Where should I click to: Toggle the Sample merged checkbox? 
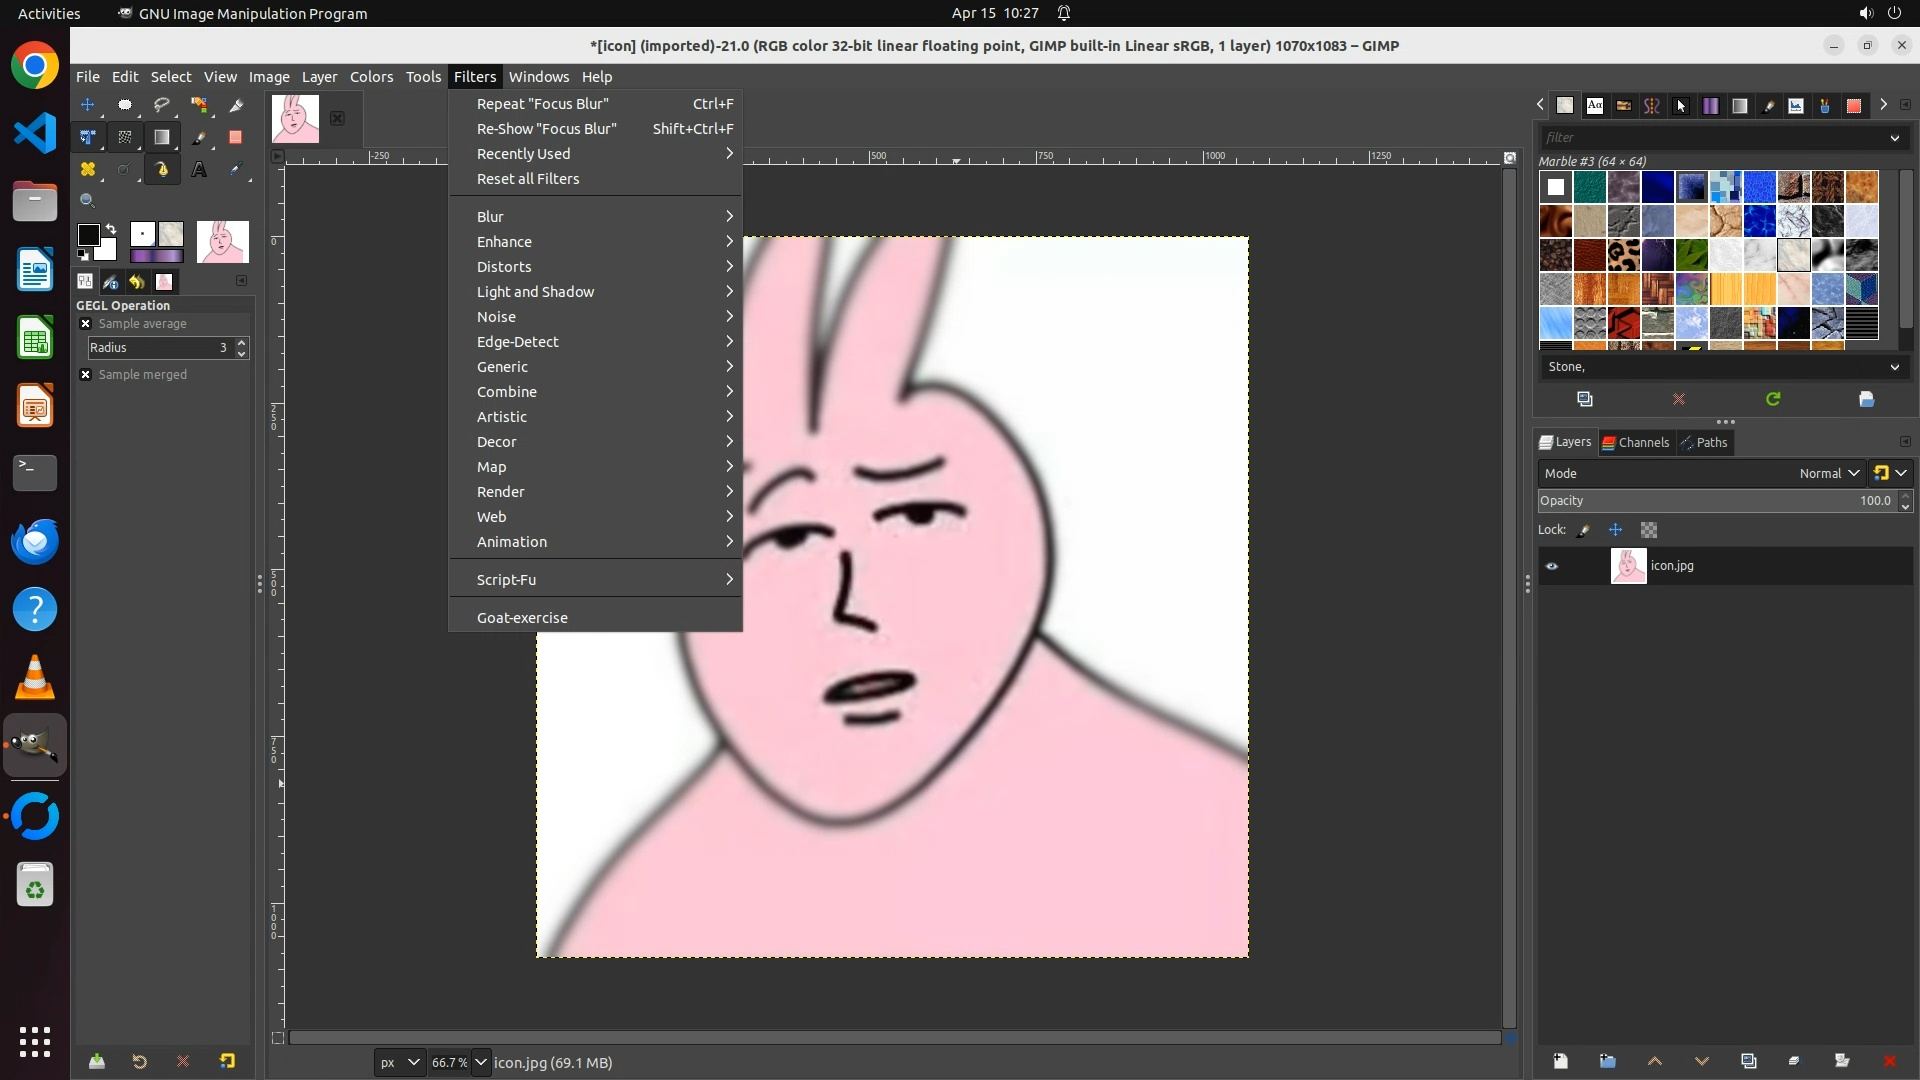pyautogui.click(x=86, y=375)
